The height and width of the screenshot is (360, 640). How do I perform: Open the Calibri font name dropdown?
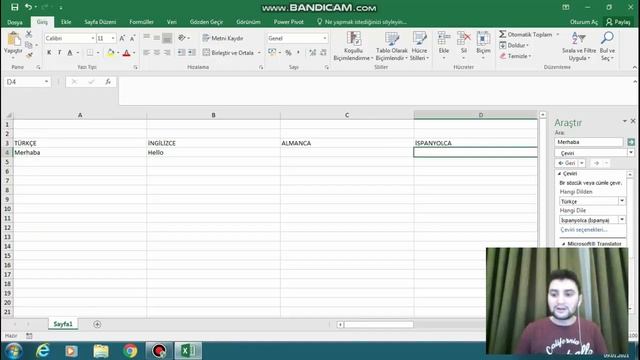pos(93,38)
